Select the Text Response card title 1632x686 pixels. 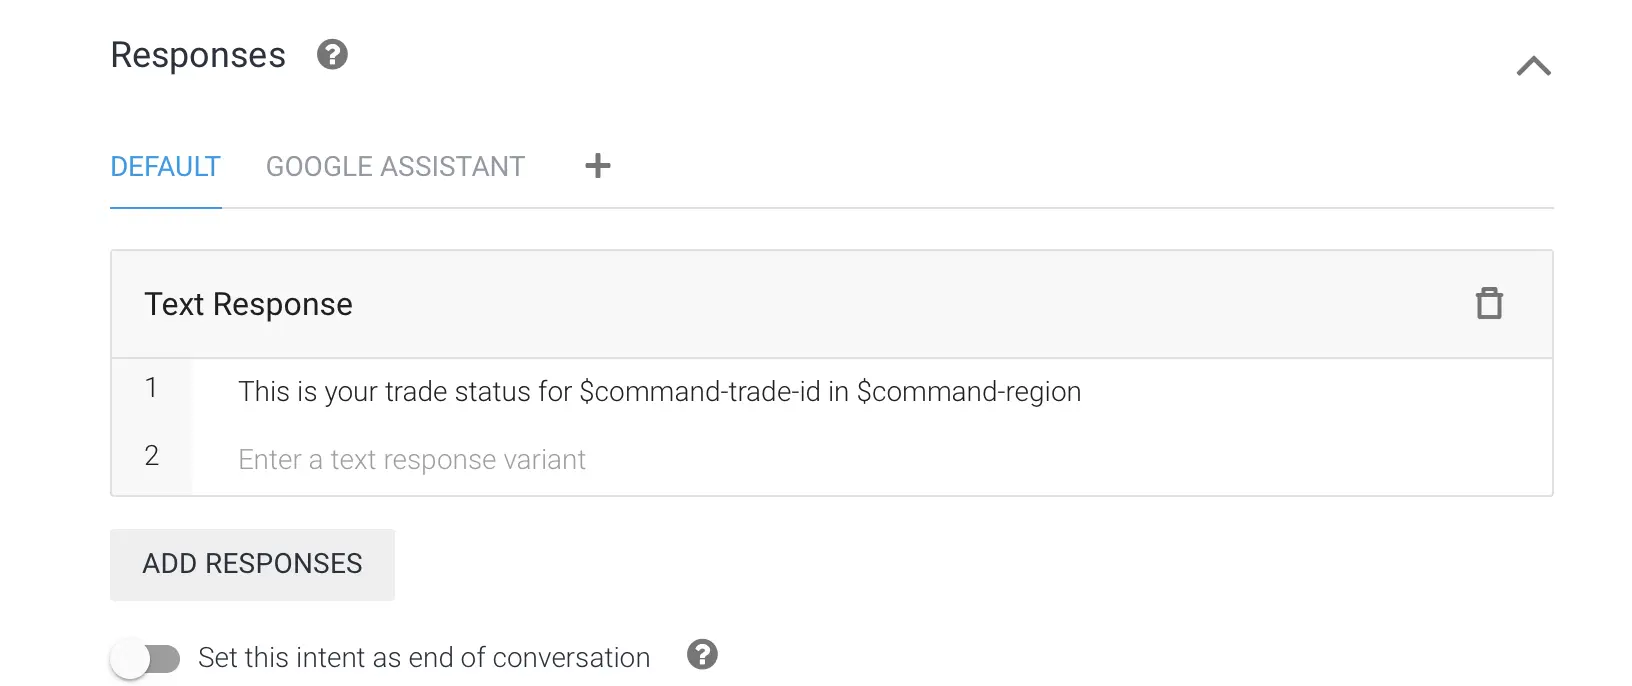tap(248, 304)
